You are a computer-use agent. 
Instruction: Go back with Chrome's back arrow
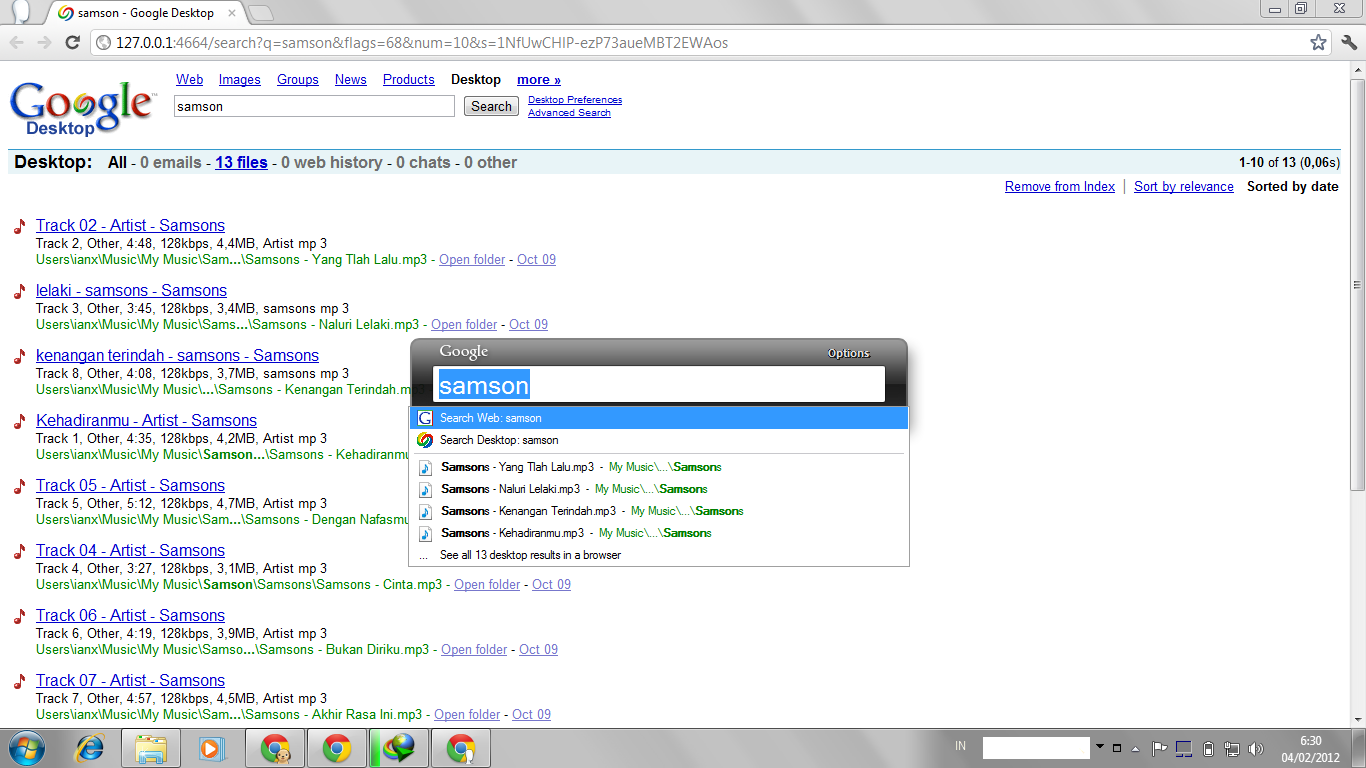coord(17,42)
